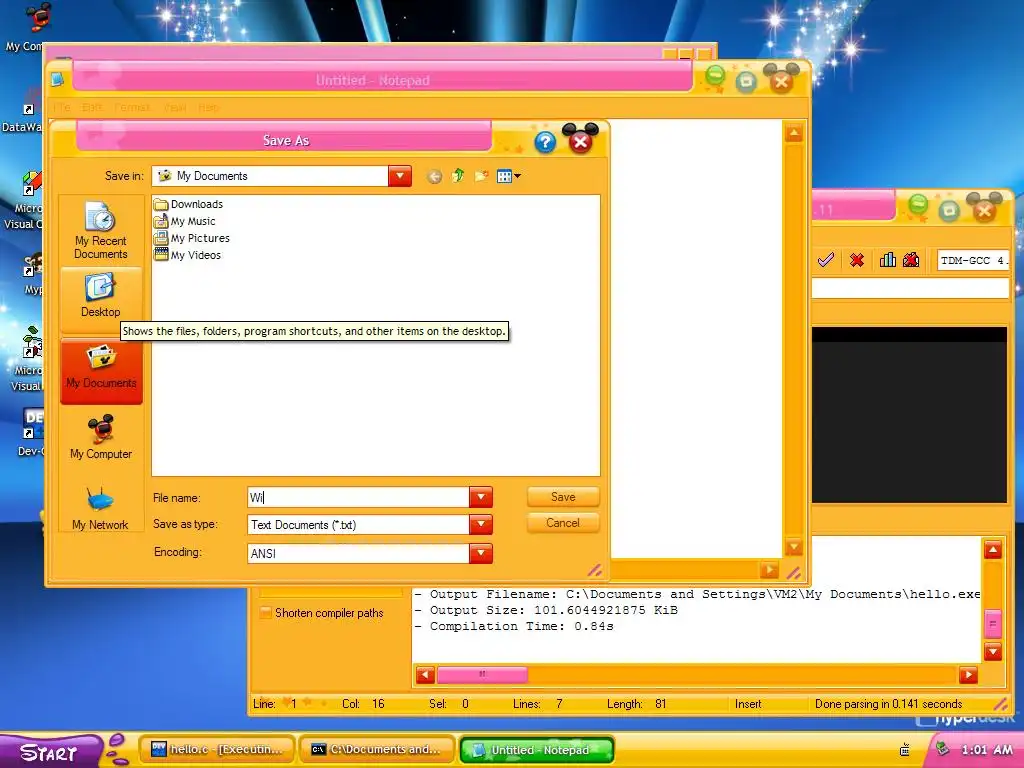Minimize the Dev-C++ window
Viewport: 1024px width, 768px height.
918,206
